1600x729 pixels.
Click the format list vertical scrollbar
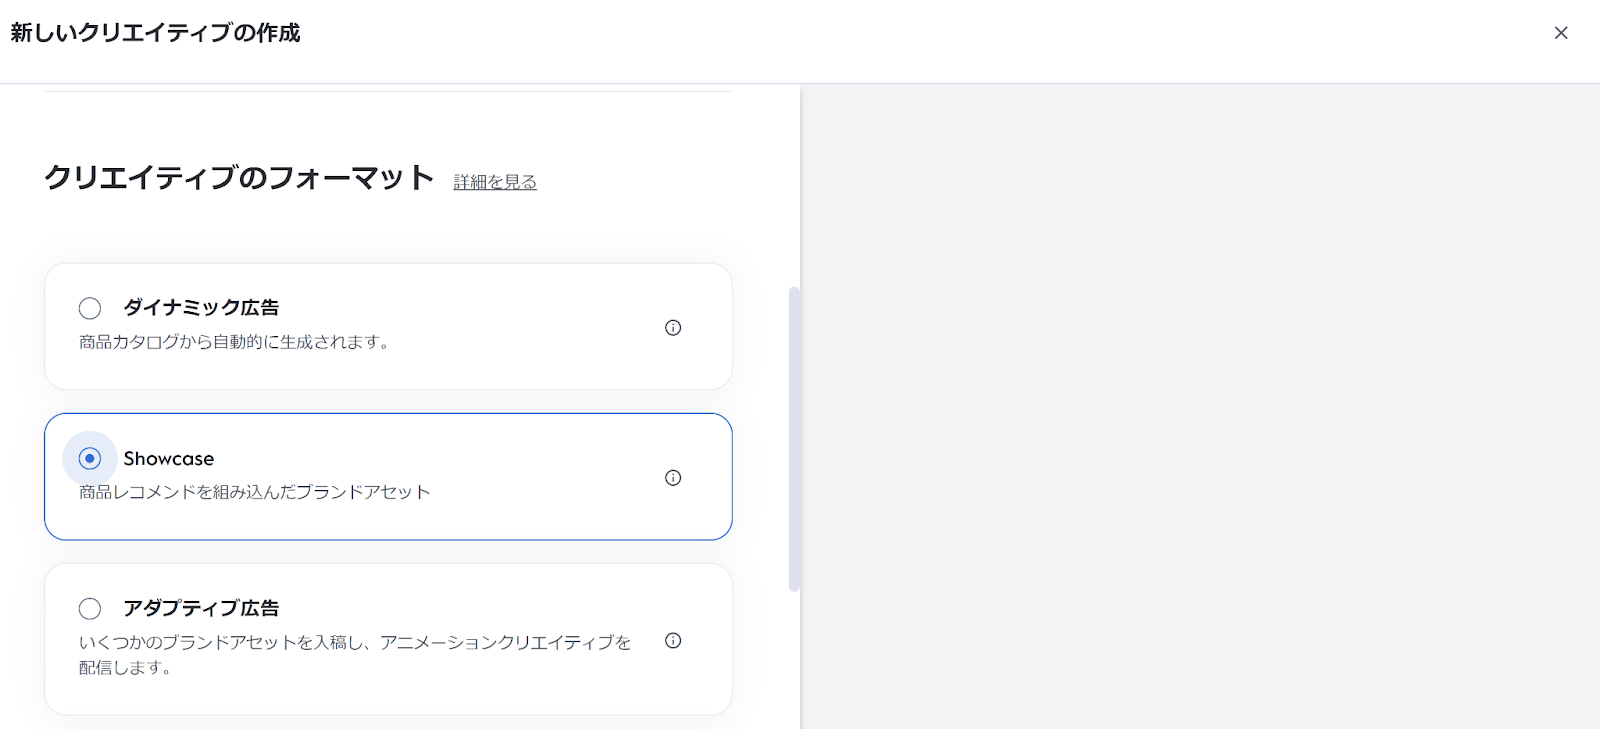[794, 438]
